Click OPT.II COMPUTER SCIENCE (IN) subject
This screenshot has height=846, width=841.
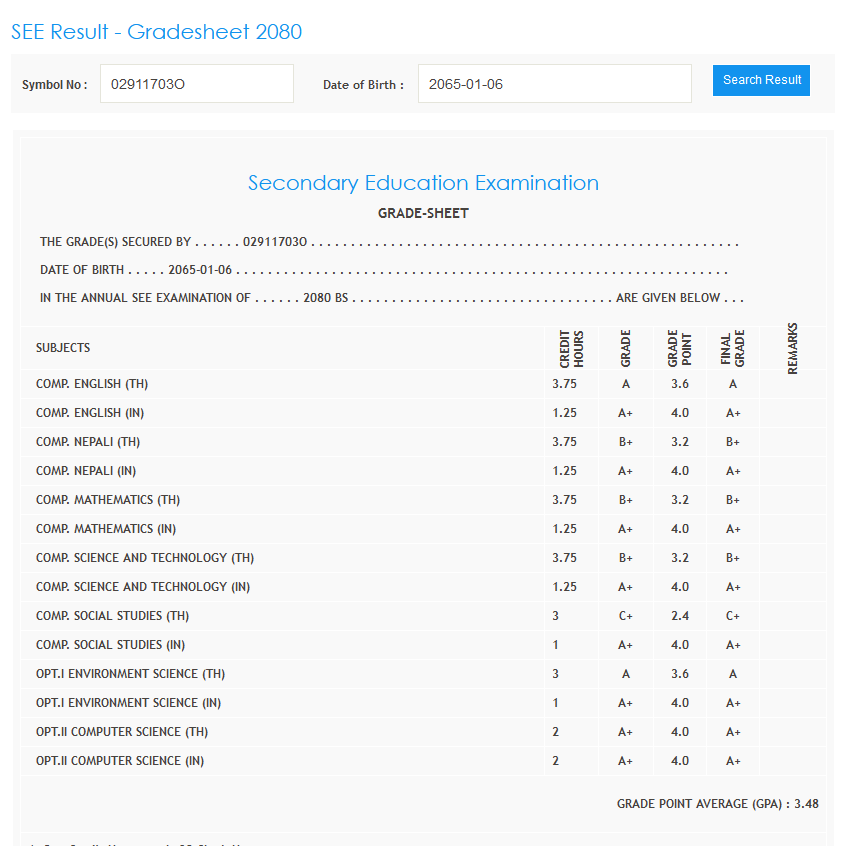(120, 761)
